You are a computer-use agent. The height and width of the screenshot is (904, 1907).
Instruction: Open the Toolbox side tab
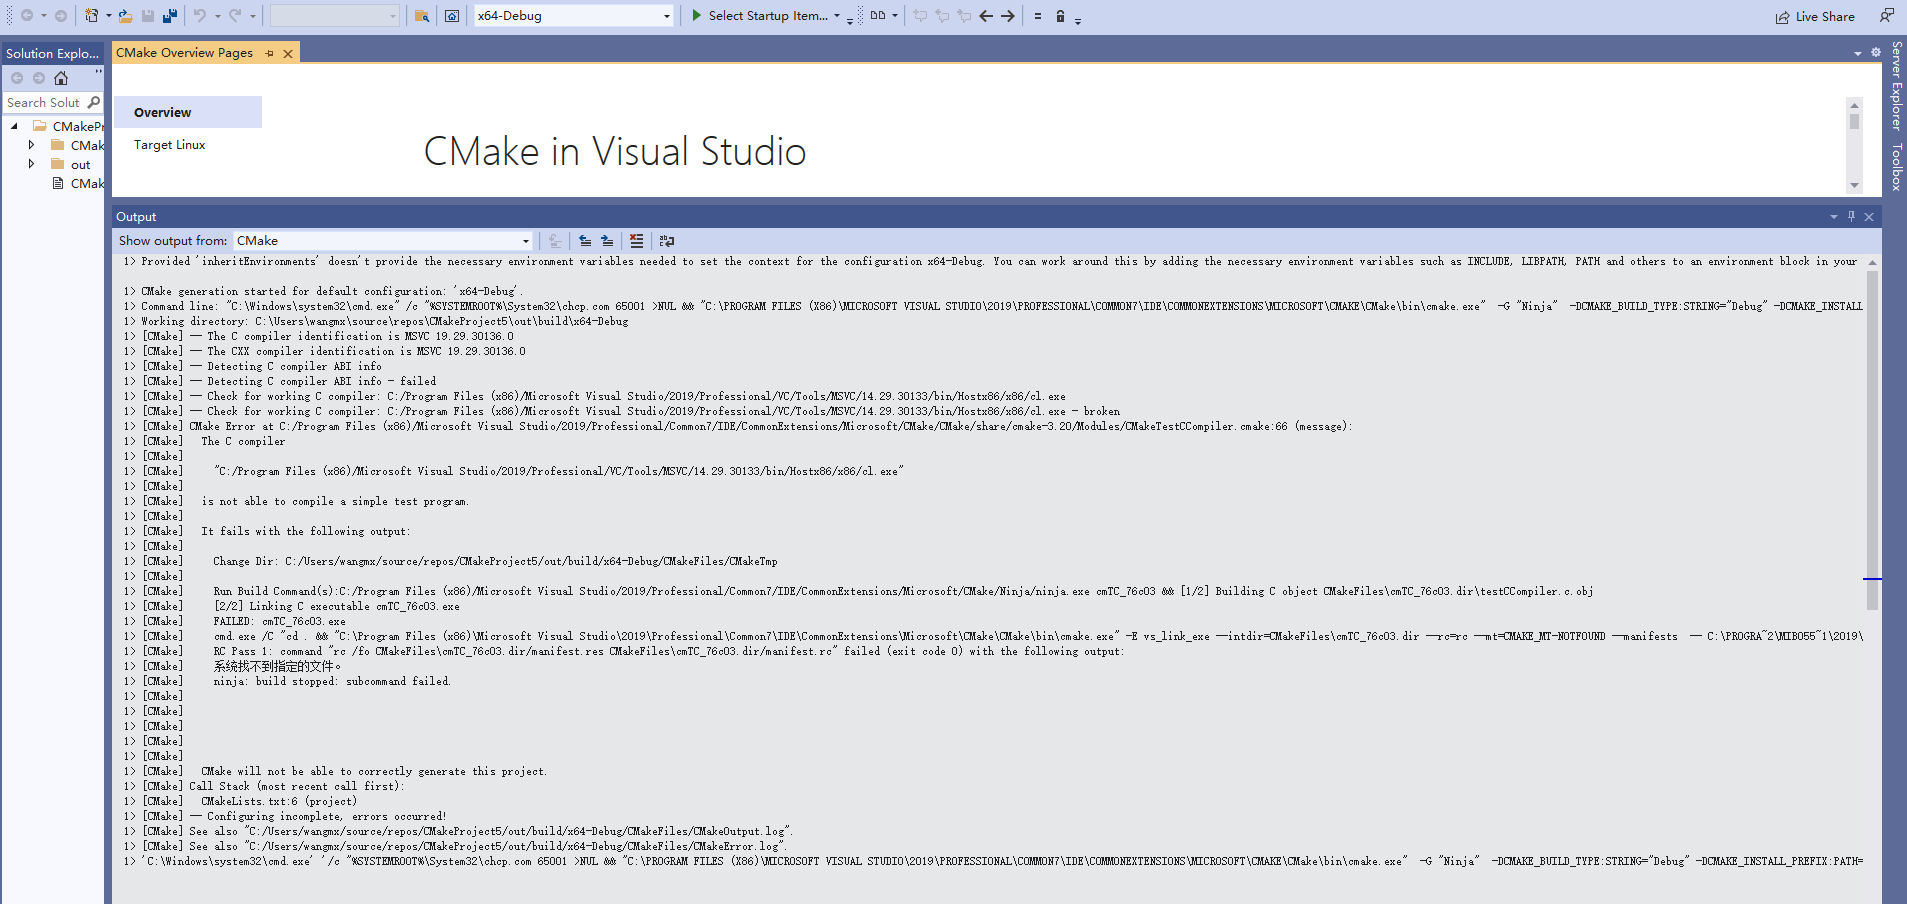pyautogui.click(x=1896, y=166)
